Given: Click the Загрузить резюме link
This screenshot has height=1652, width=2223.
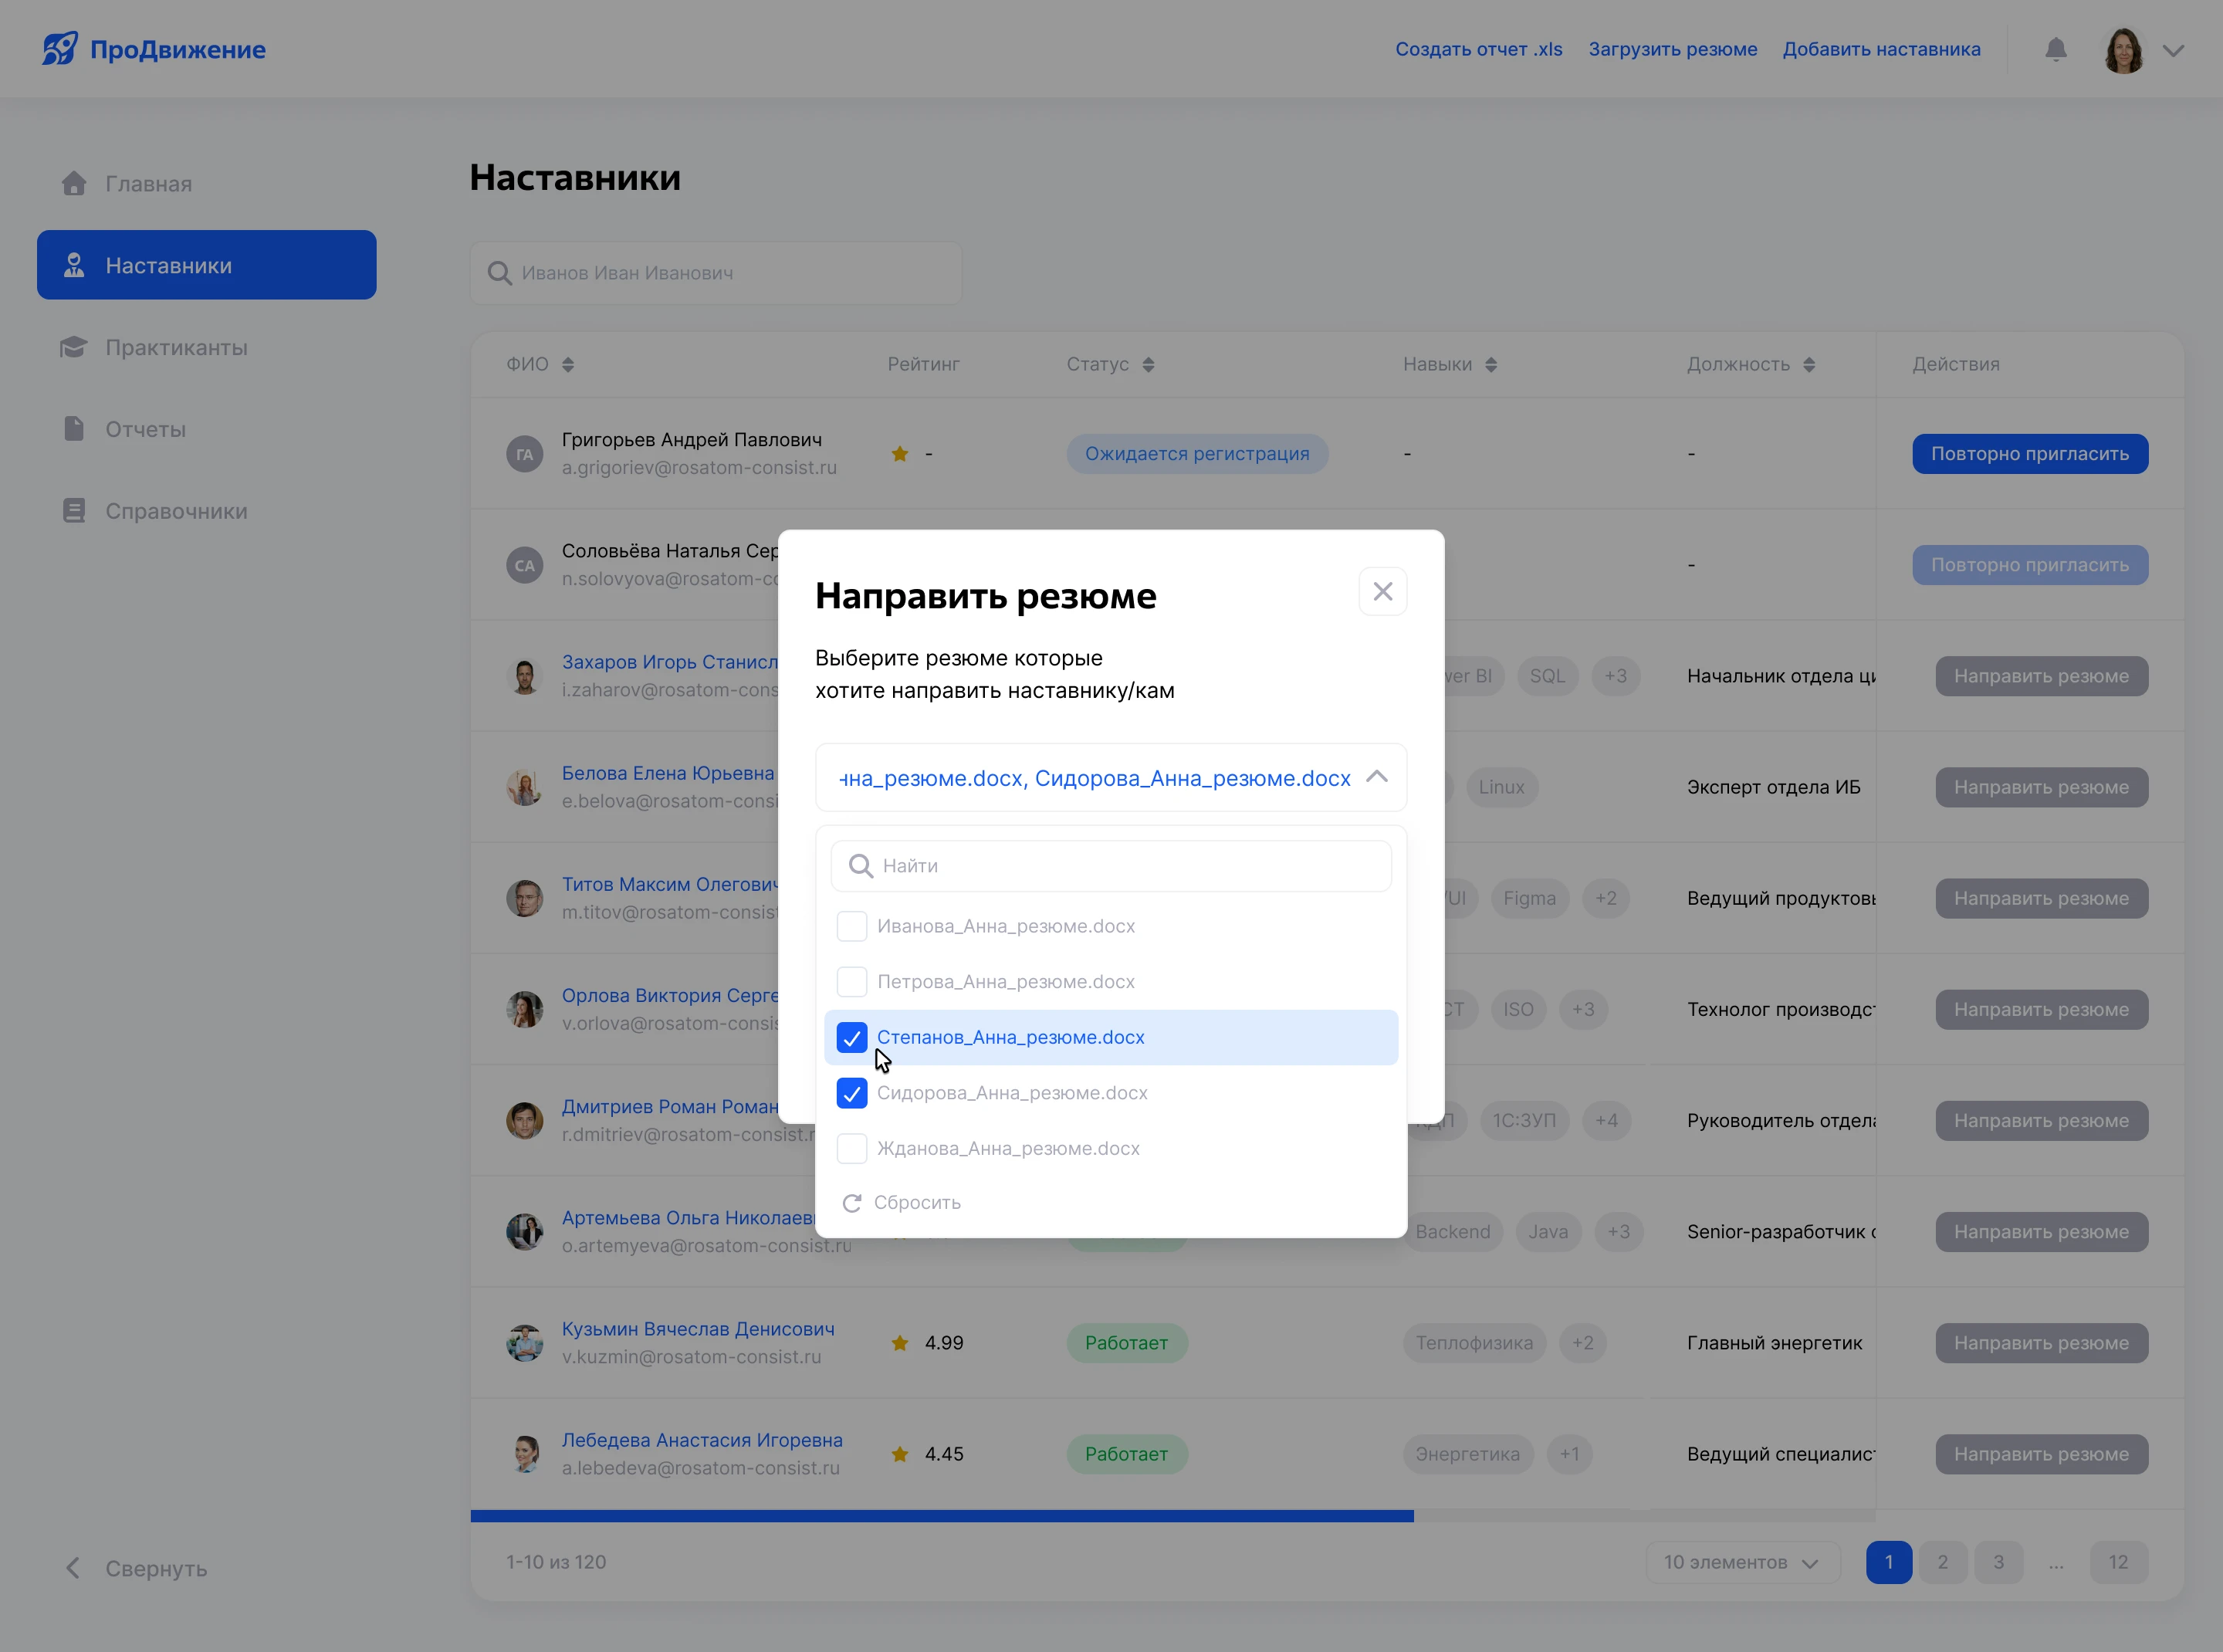Looking at the screenshot, I should [1673, 49].
